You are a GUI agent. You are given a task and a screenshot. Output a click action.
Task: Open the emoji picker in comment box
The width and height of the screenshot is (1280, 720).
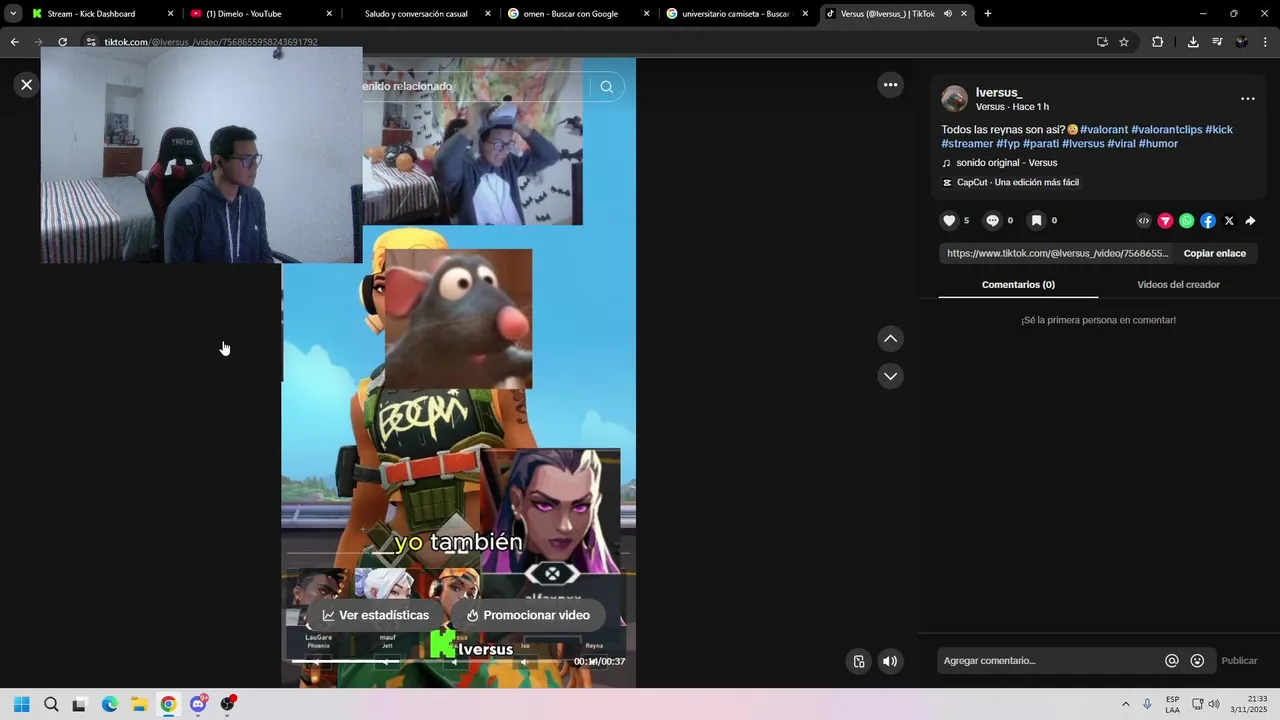1197,661
